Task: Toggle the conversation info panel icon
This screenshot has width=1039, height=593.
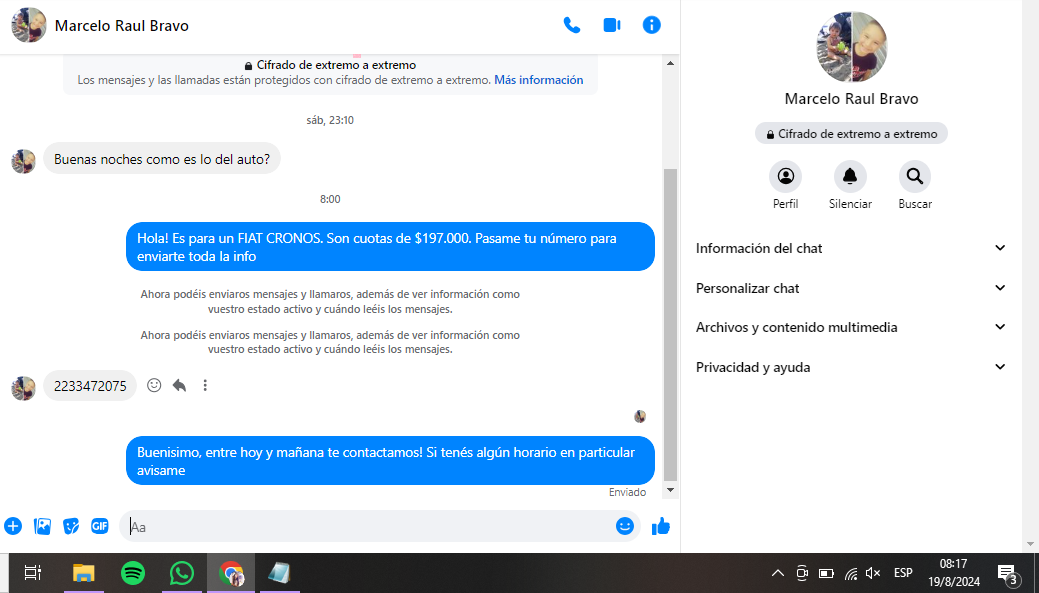Action: click(x=651, y=25)
